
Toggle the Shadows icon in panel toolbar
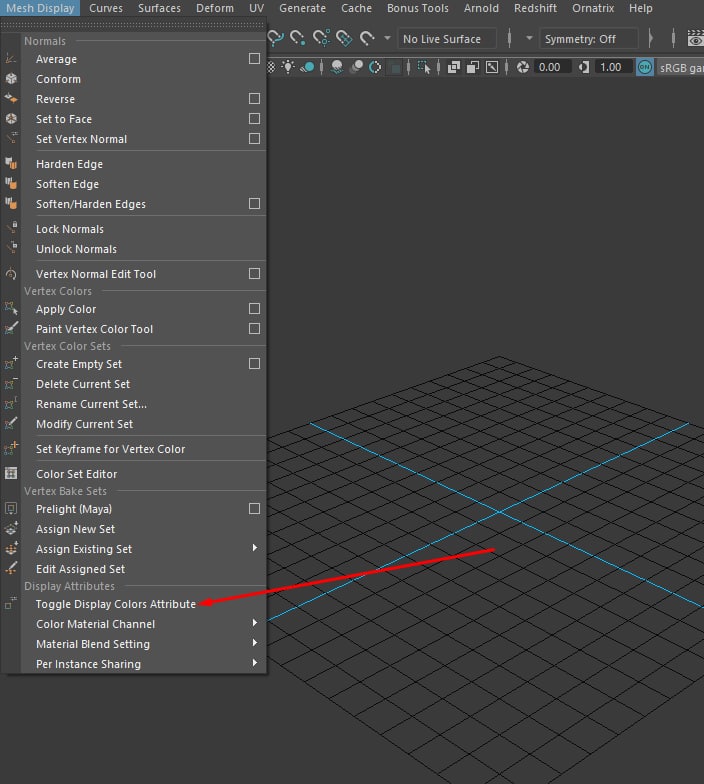[x=307, y=67]
